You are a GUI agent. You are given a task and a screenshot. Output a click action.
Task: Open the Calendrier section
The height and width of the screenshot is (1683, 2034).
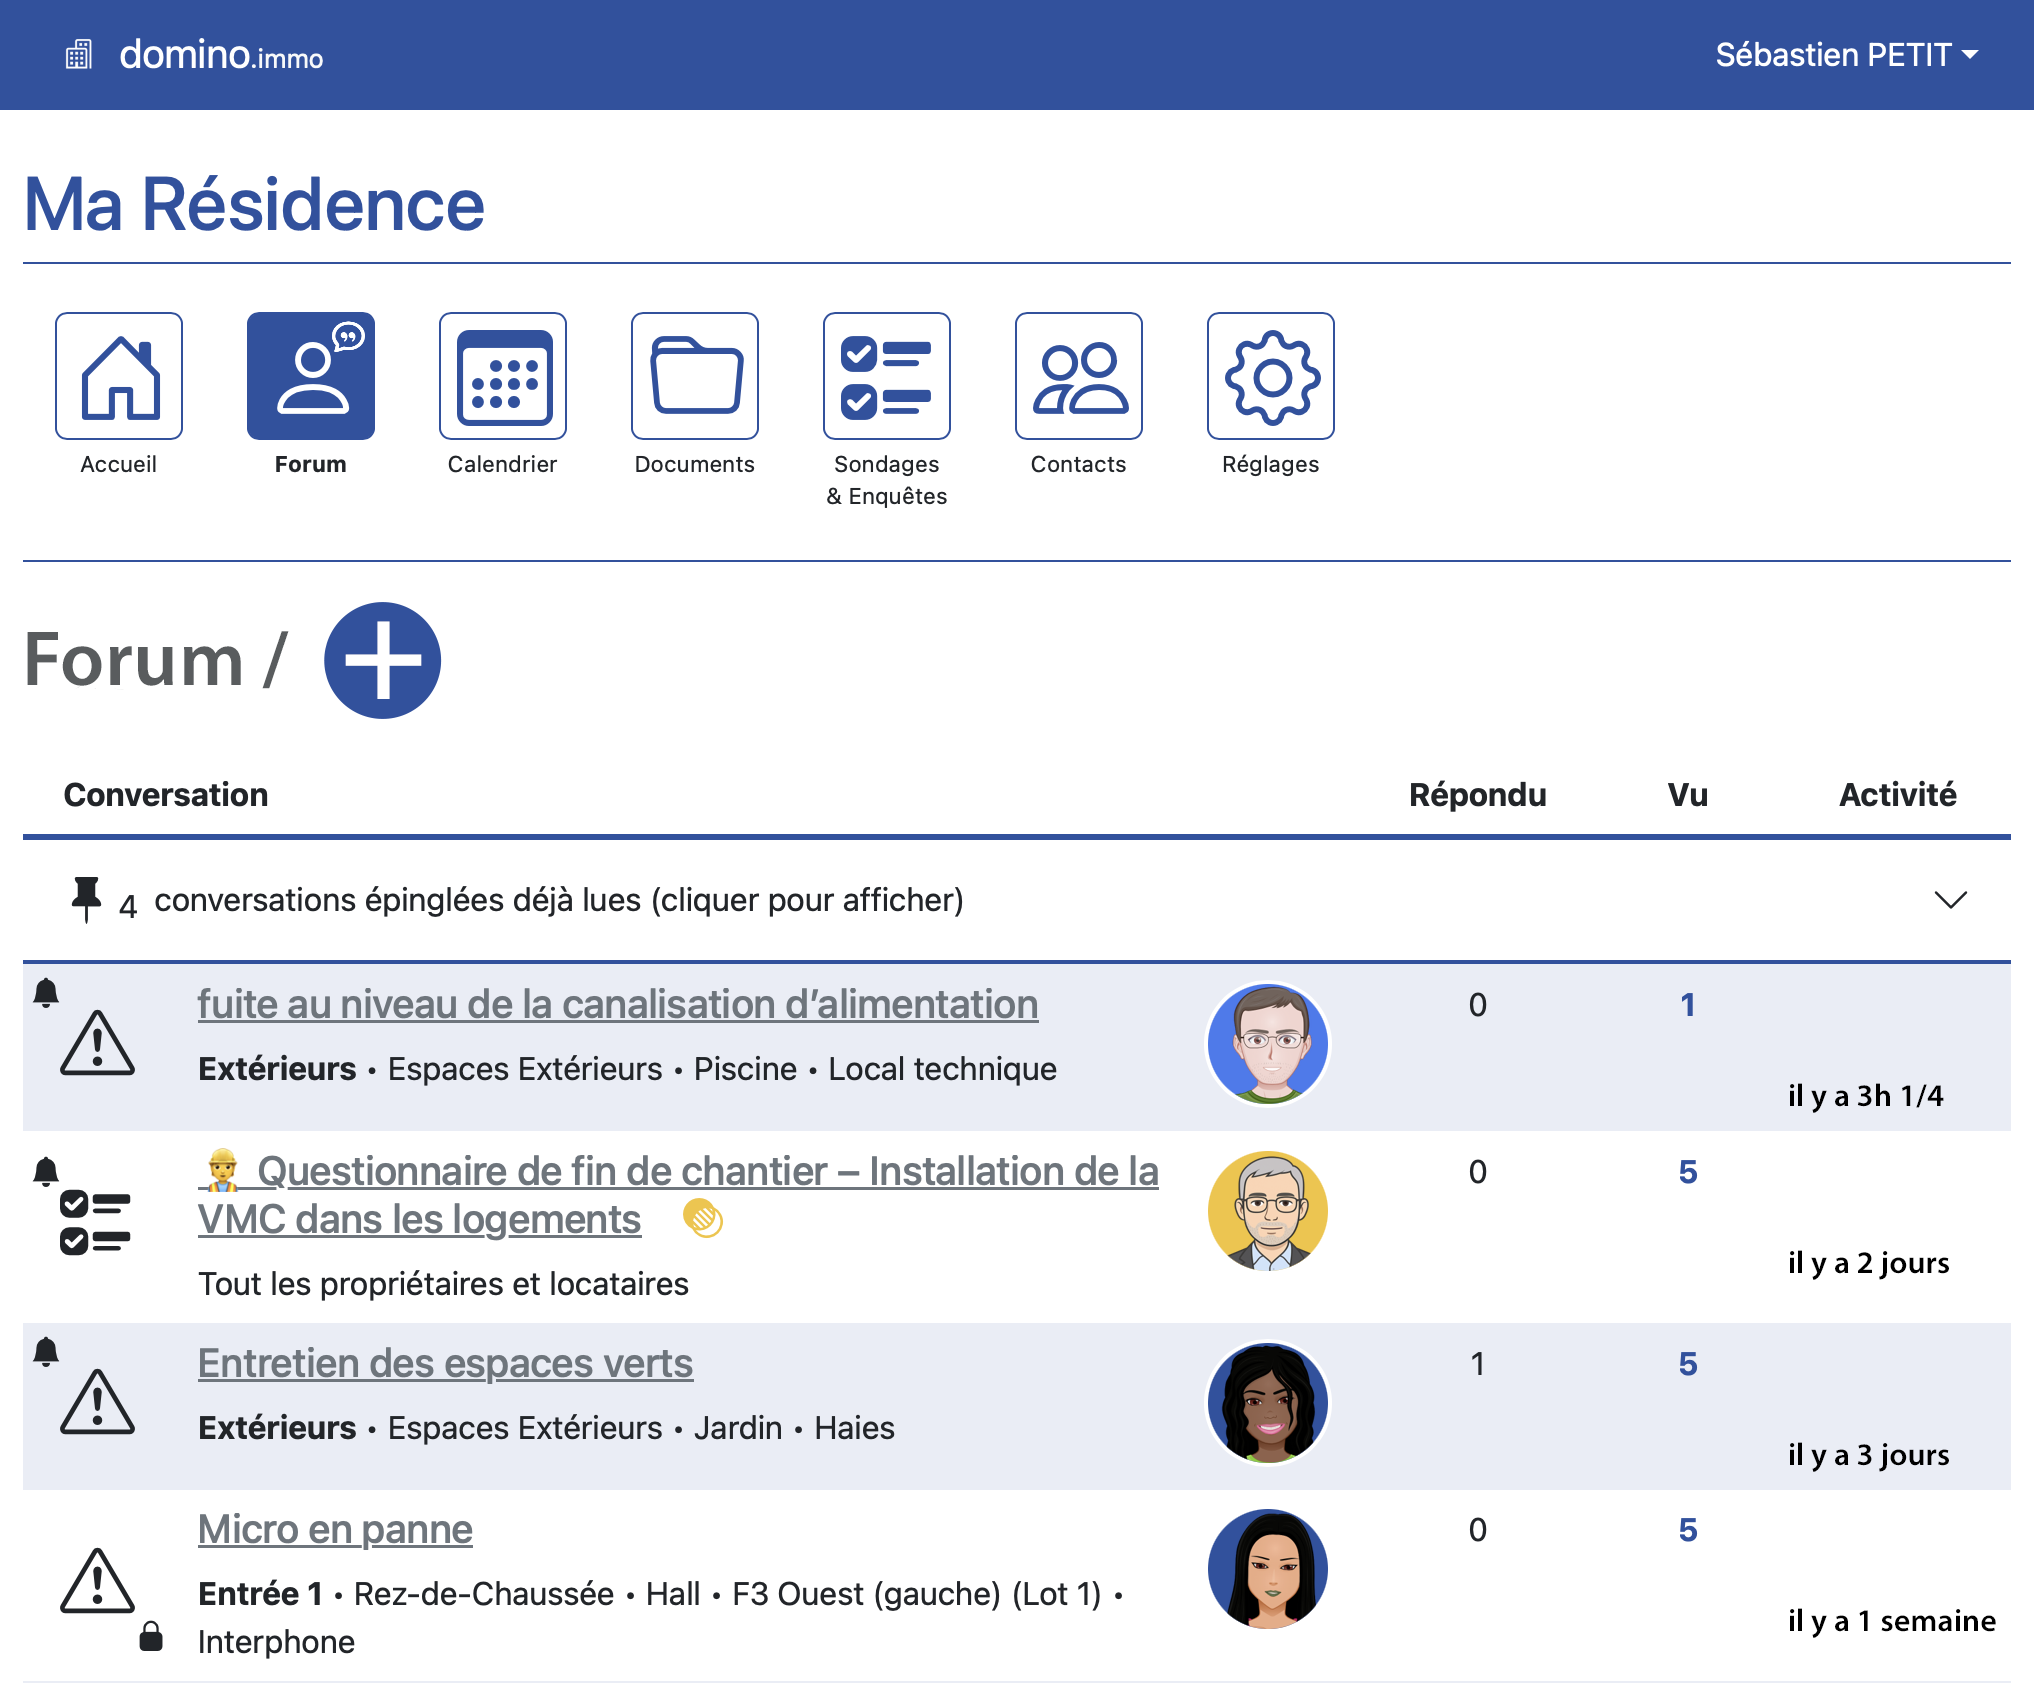502,376
